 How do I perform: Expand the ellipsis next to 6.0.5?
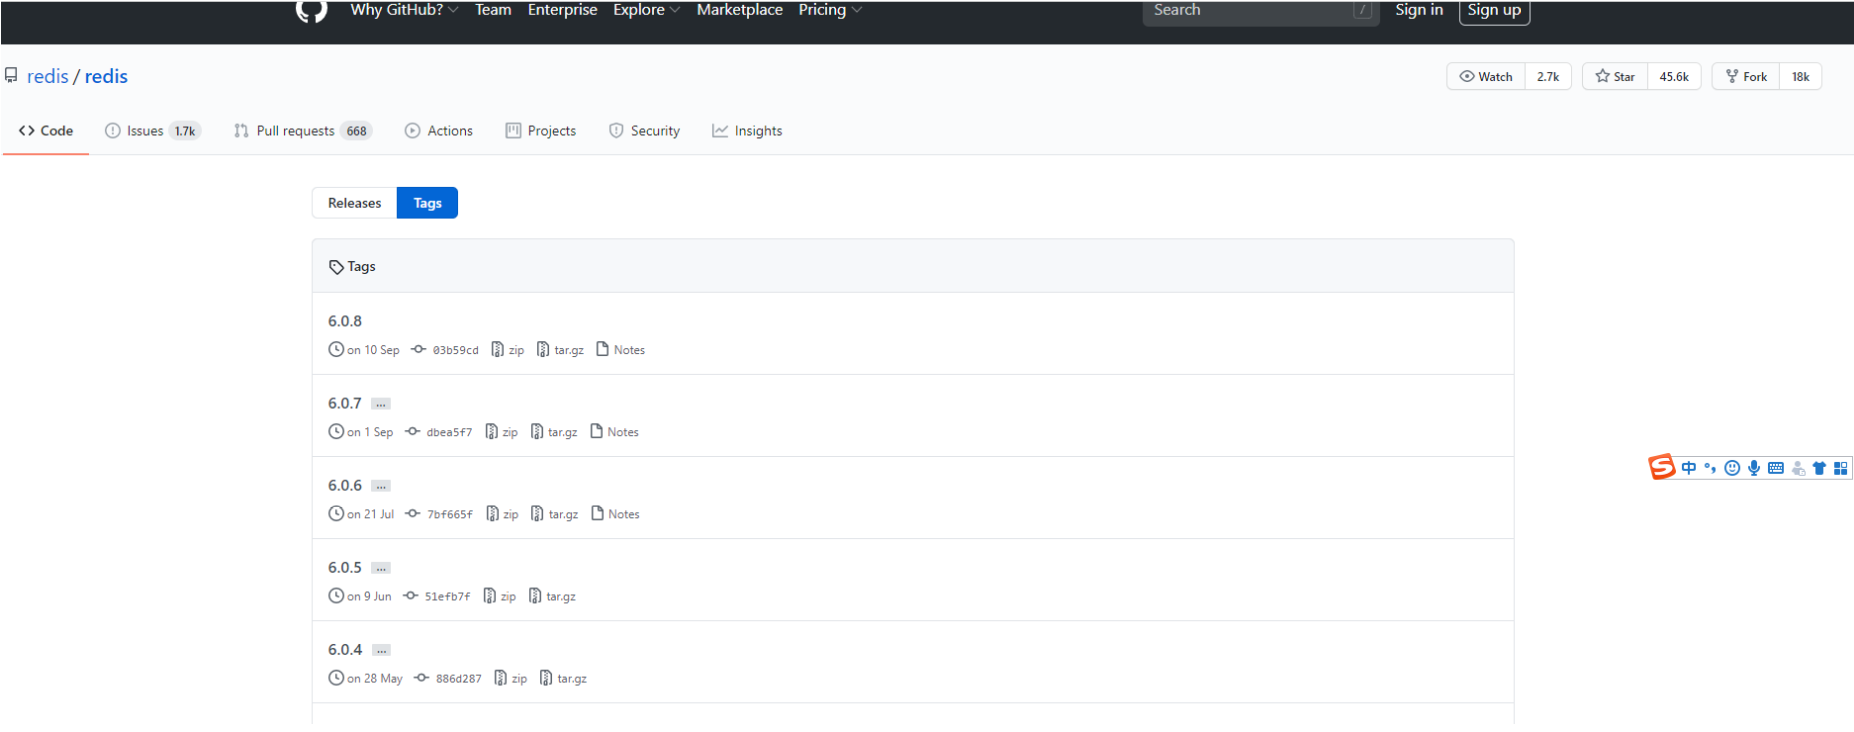[381, 568]
